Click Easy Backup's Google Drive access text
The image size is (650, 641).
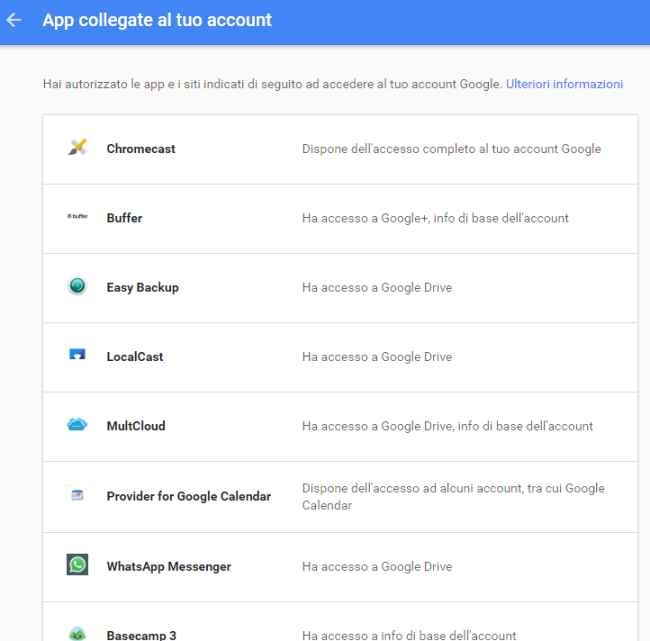click(x=377, y=287)
